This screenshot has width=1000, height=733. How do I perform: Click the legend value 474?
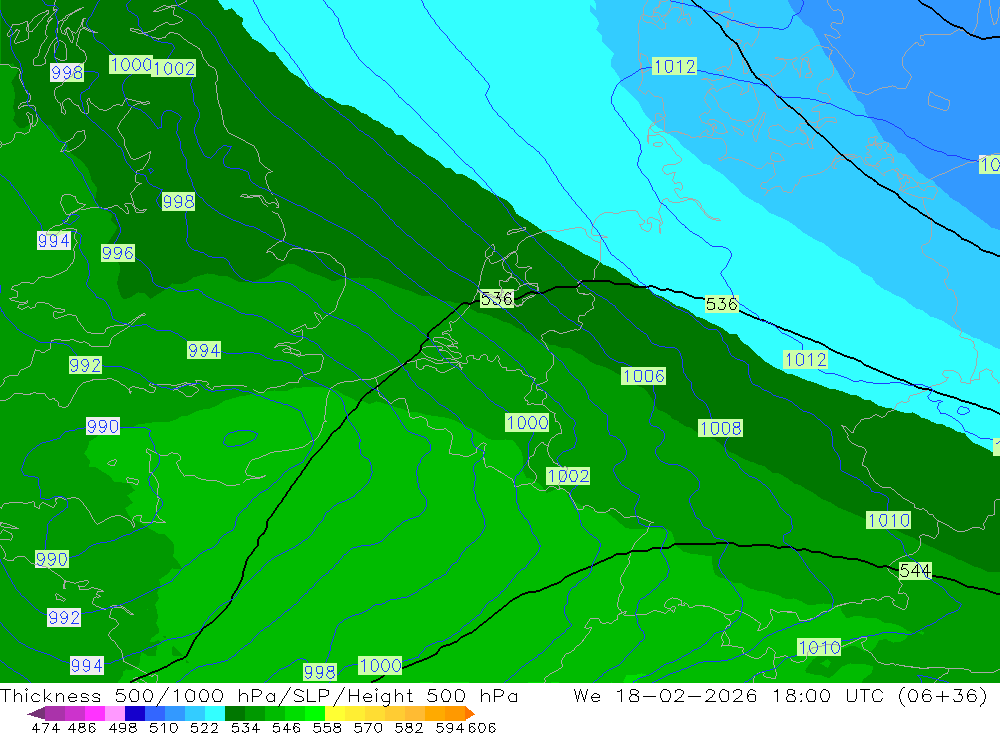point(45,728)
